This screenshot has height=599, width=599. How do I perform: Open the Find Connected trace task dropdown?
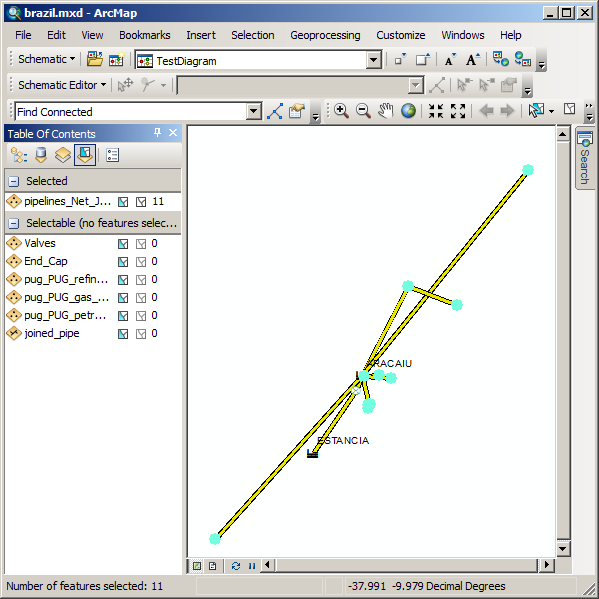click(254, 112)
